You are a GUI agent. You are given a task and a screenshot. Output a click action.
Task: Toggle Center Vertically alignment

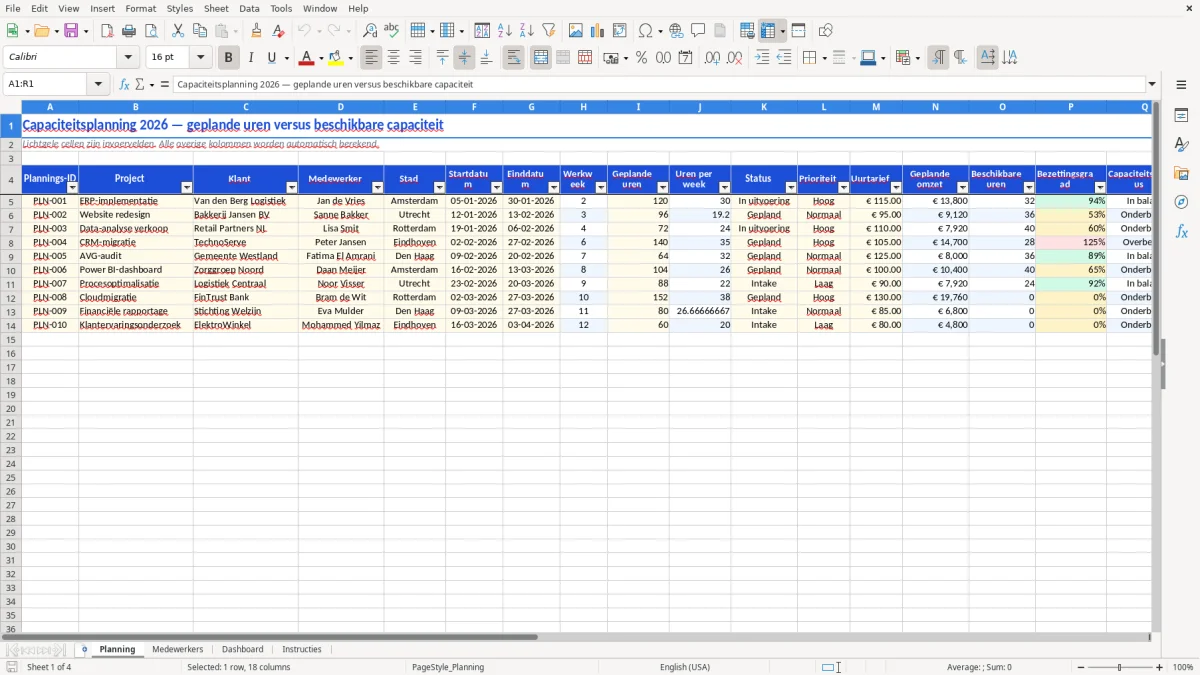pos(464,58)
